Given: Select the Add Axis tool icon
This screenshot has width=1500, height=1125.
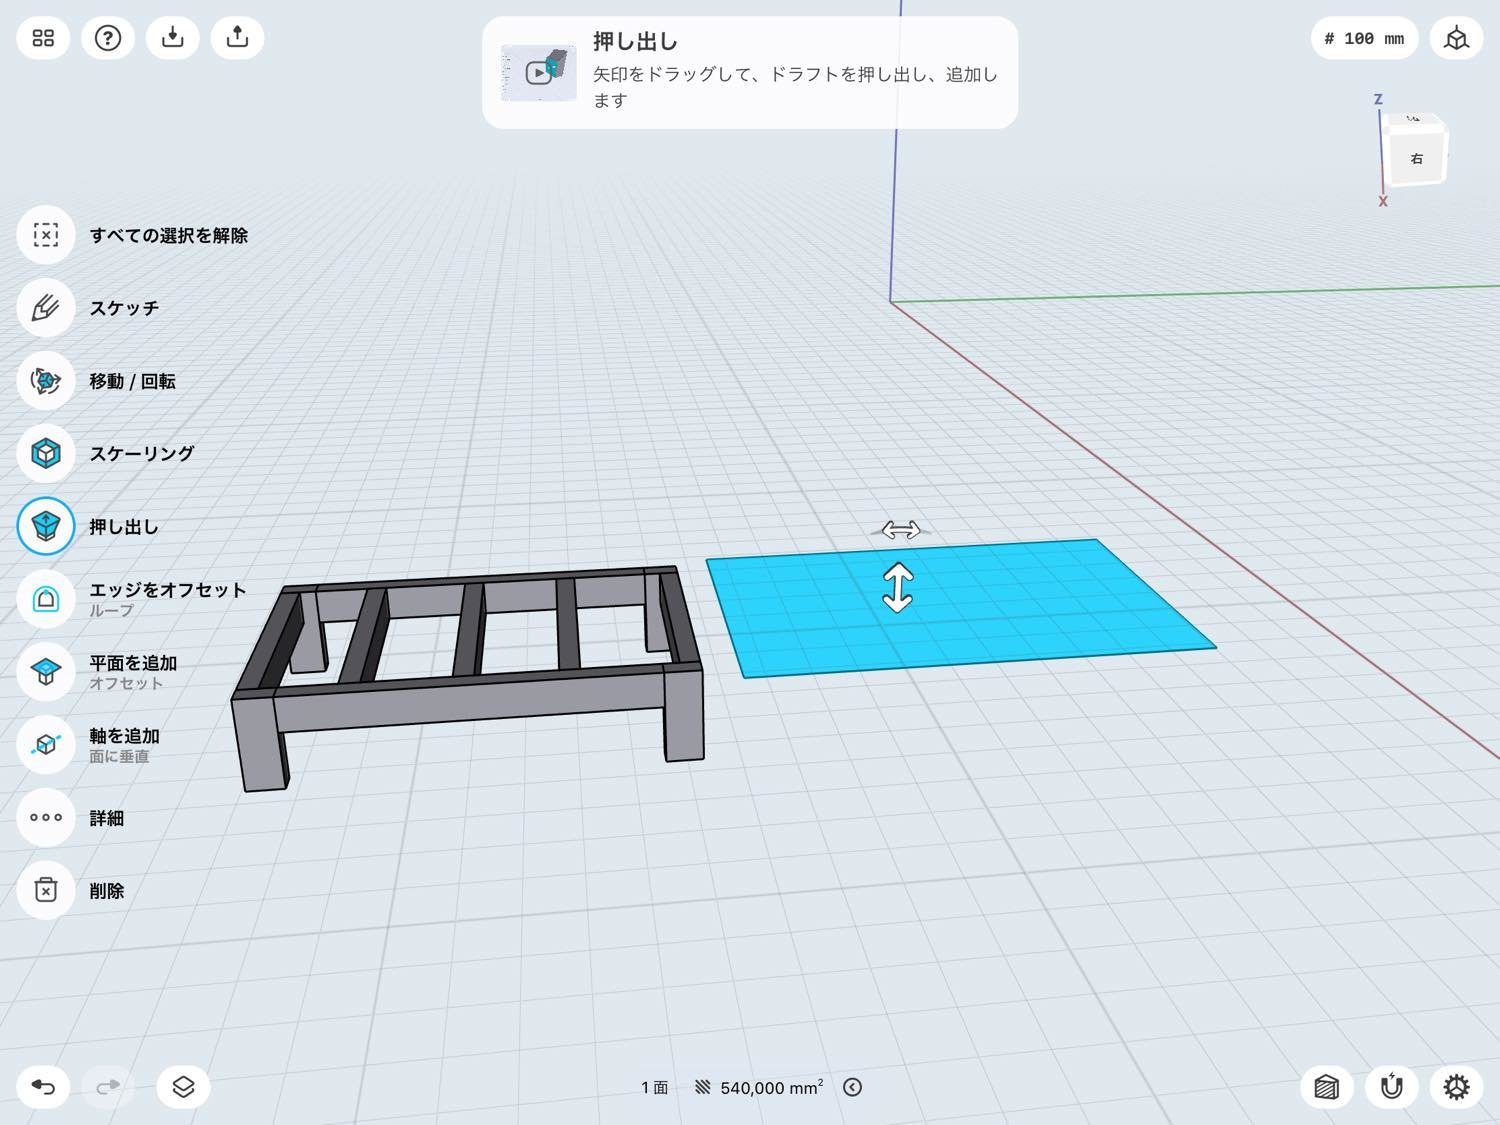Looking at the screenshot, I should click(x=46, y=745).
